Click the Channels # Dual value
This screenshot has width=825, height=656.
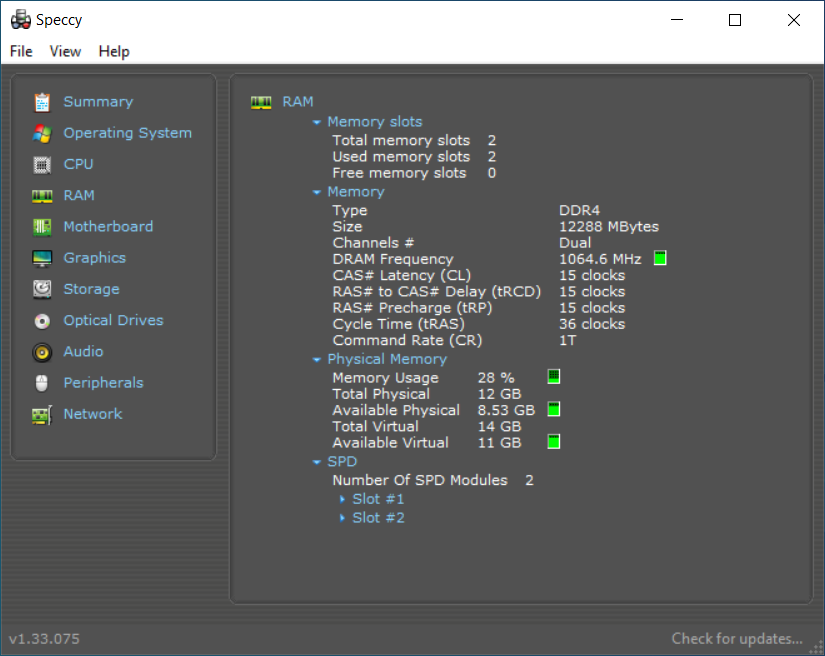[575, 243]
